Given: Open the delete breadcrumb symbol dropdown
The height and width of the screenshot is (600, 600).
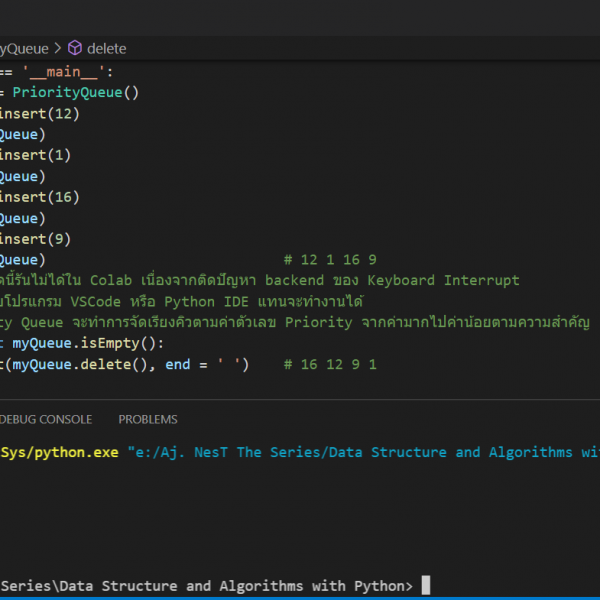Looking at the screenshot, I should pyautogui.click(x=106, y=48).
